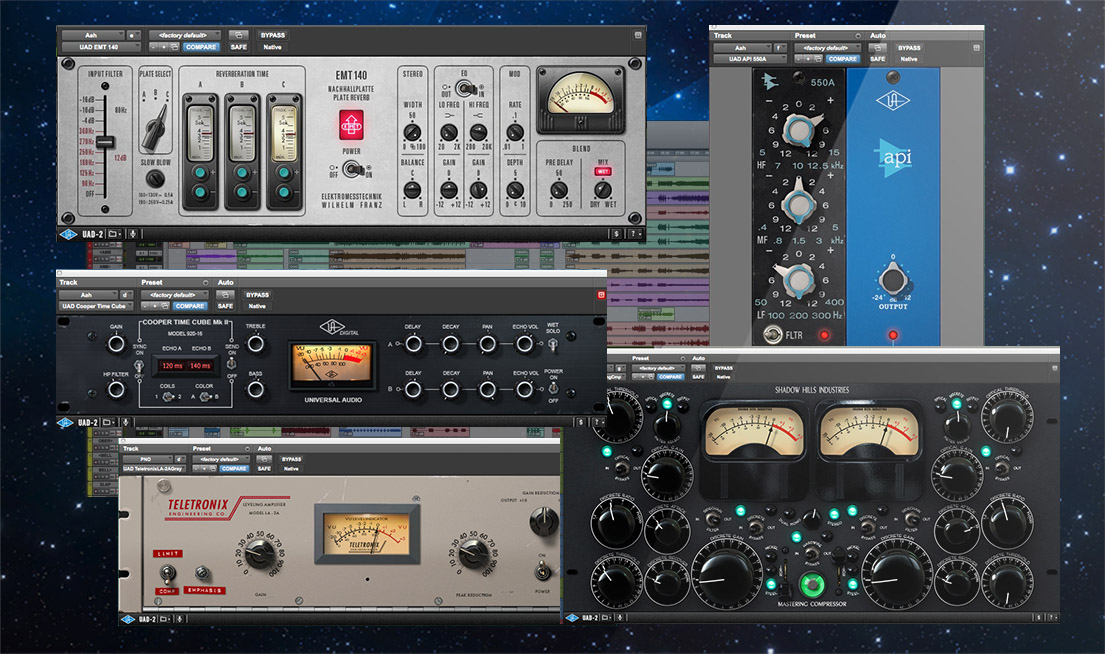Click the UA logo in EMT 140 footer bar
1105x654 pixels.
coord(68,235)
